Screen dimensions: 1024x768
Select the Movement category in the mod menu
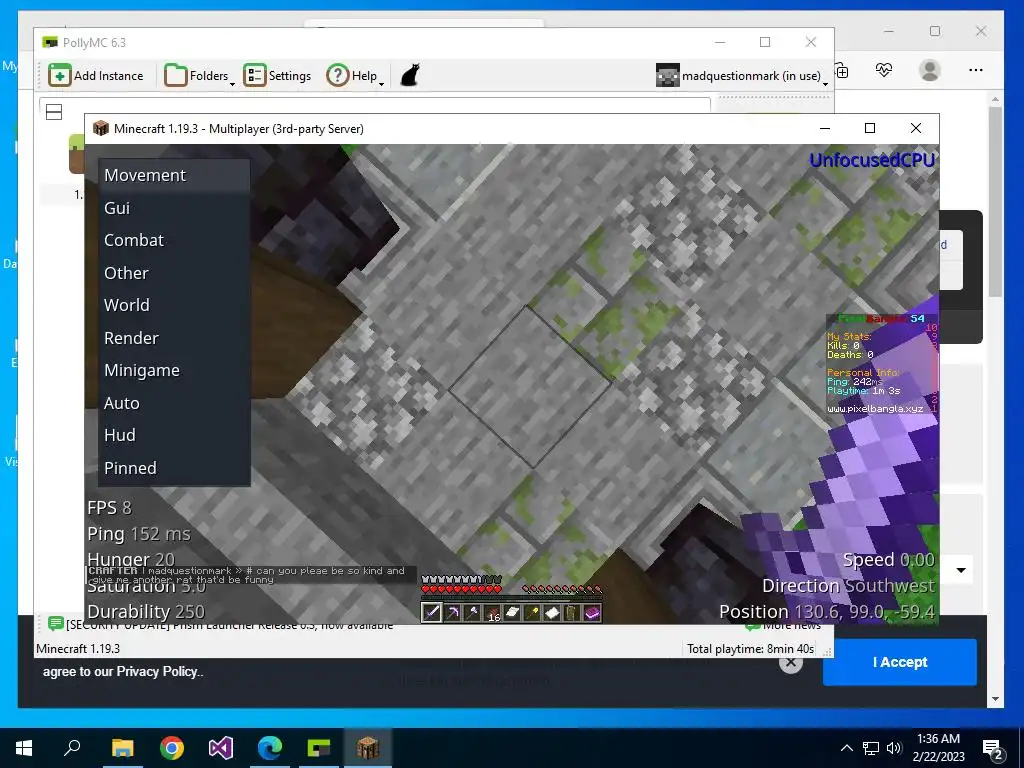[x=174, y=175]
